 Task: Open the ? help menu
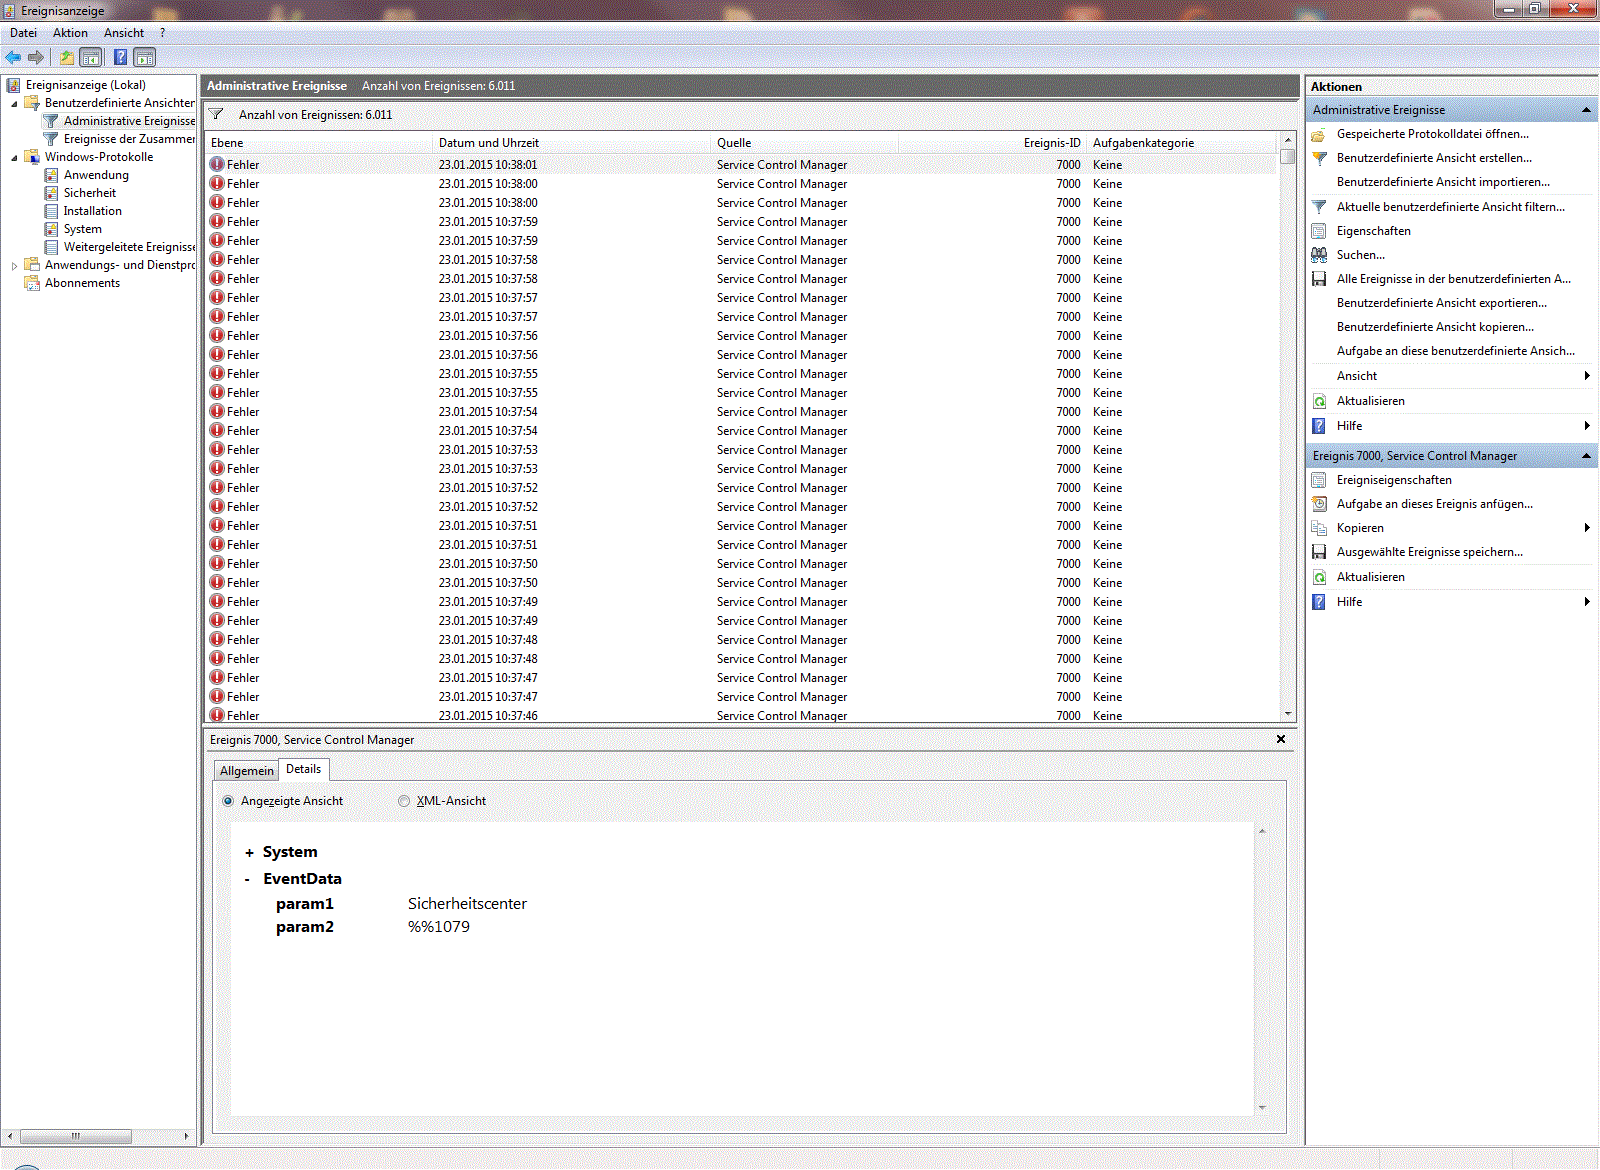click(163, 33)
